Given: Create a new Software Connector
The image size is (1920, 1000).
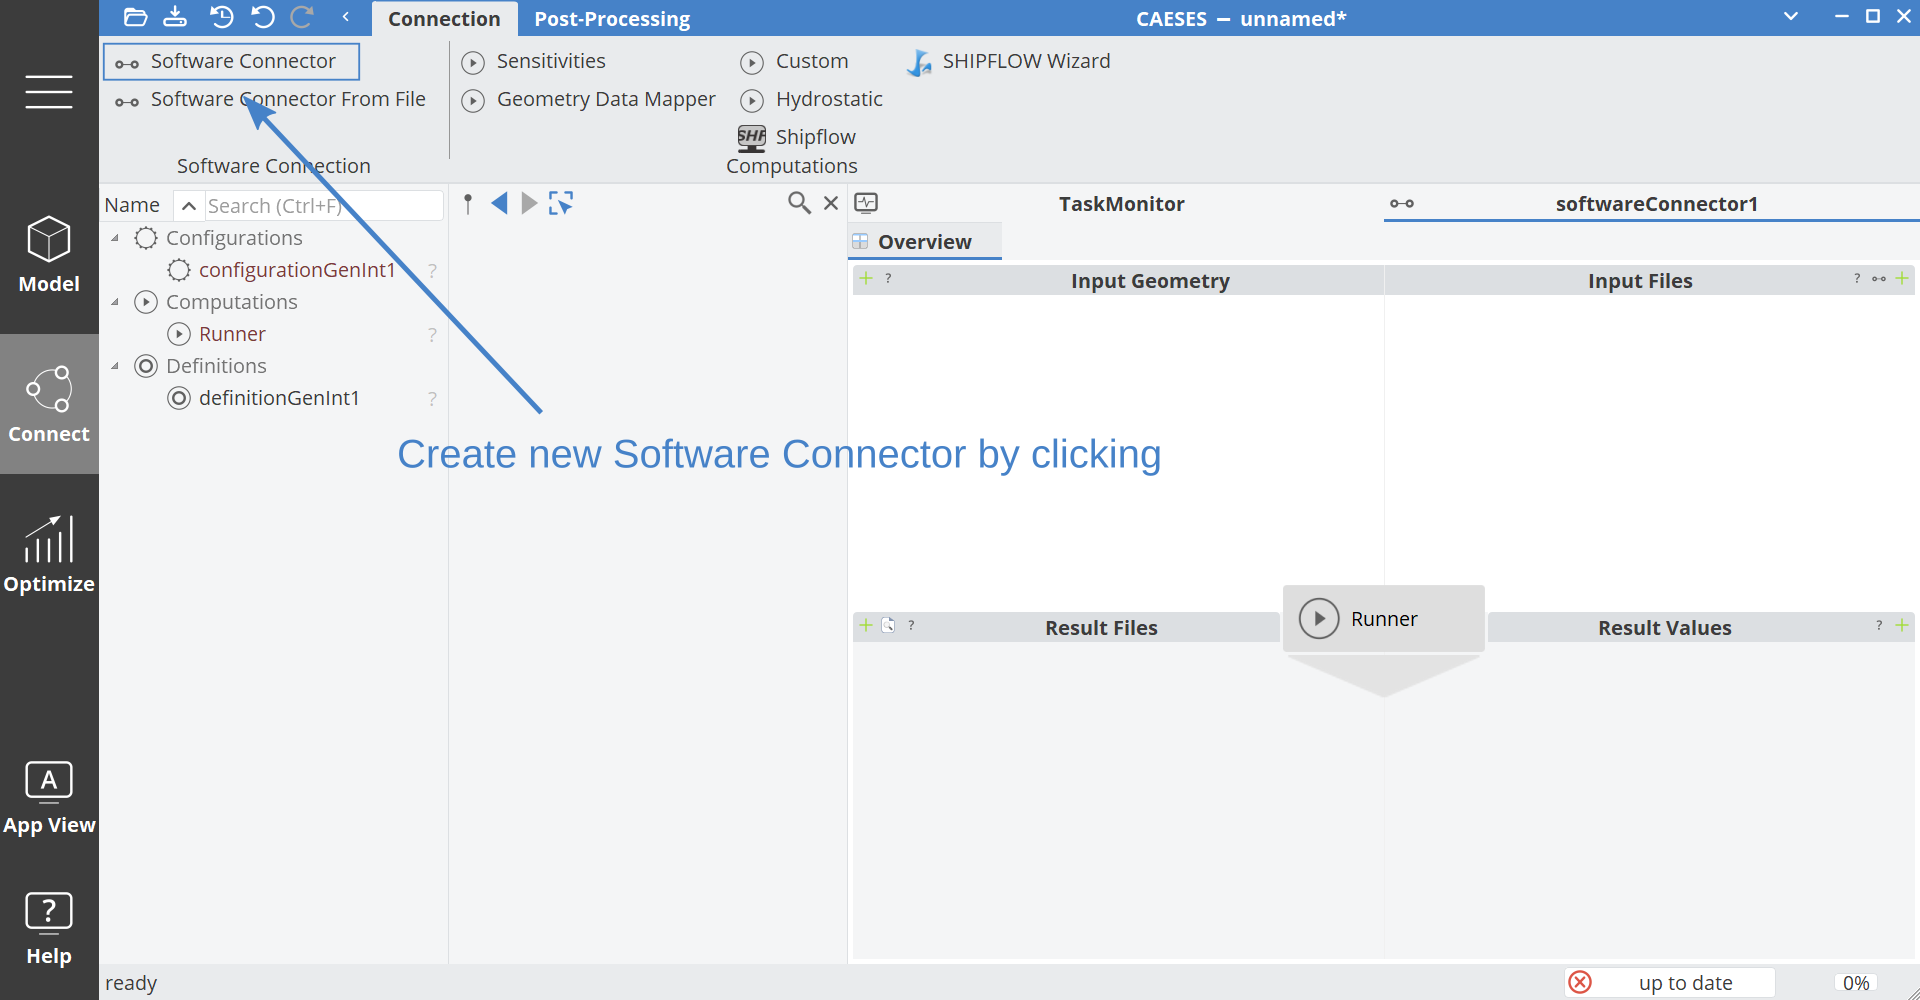Looking at the screenshot, I should point(231,61).
